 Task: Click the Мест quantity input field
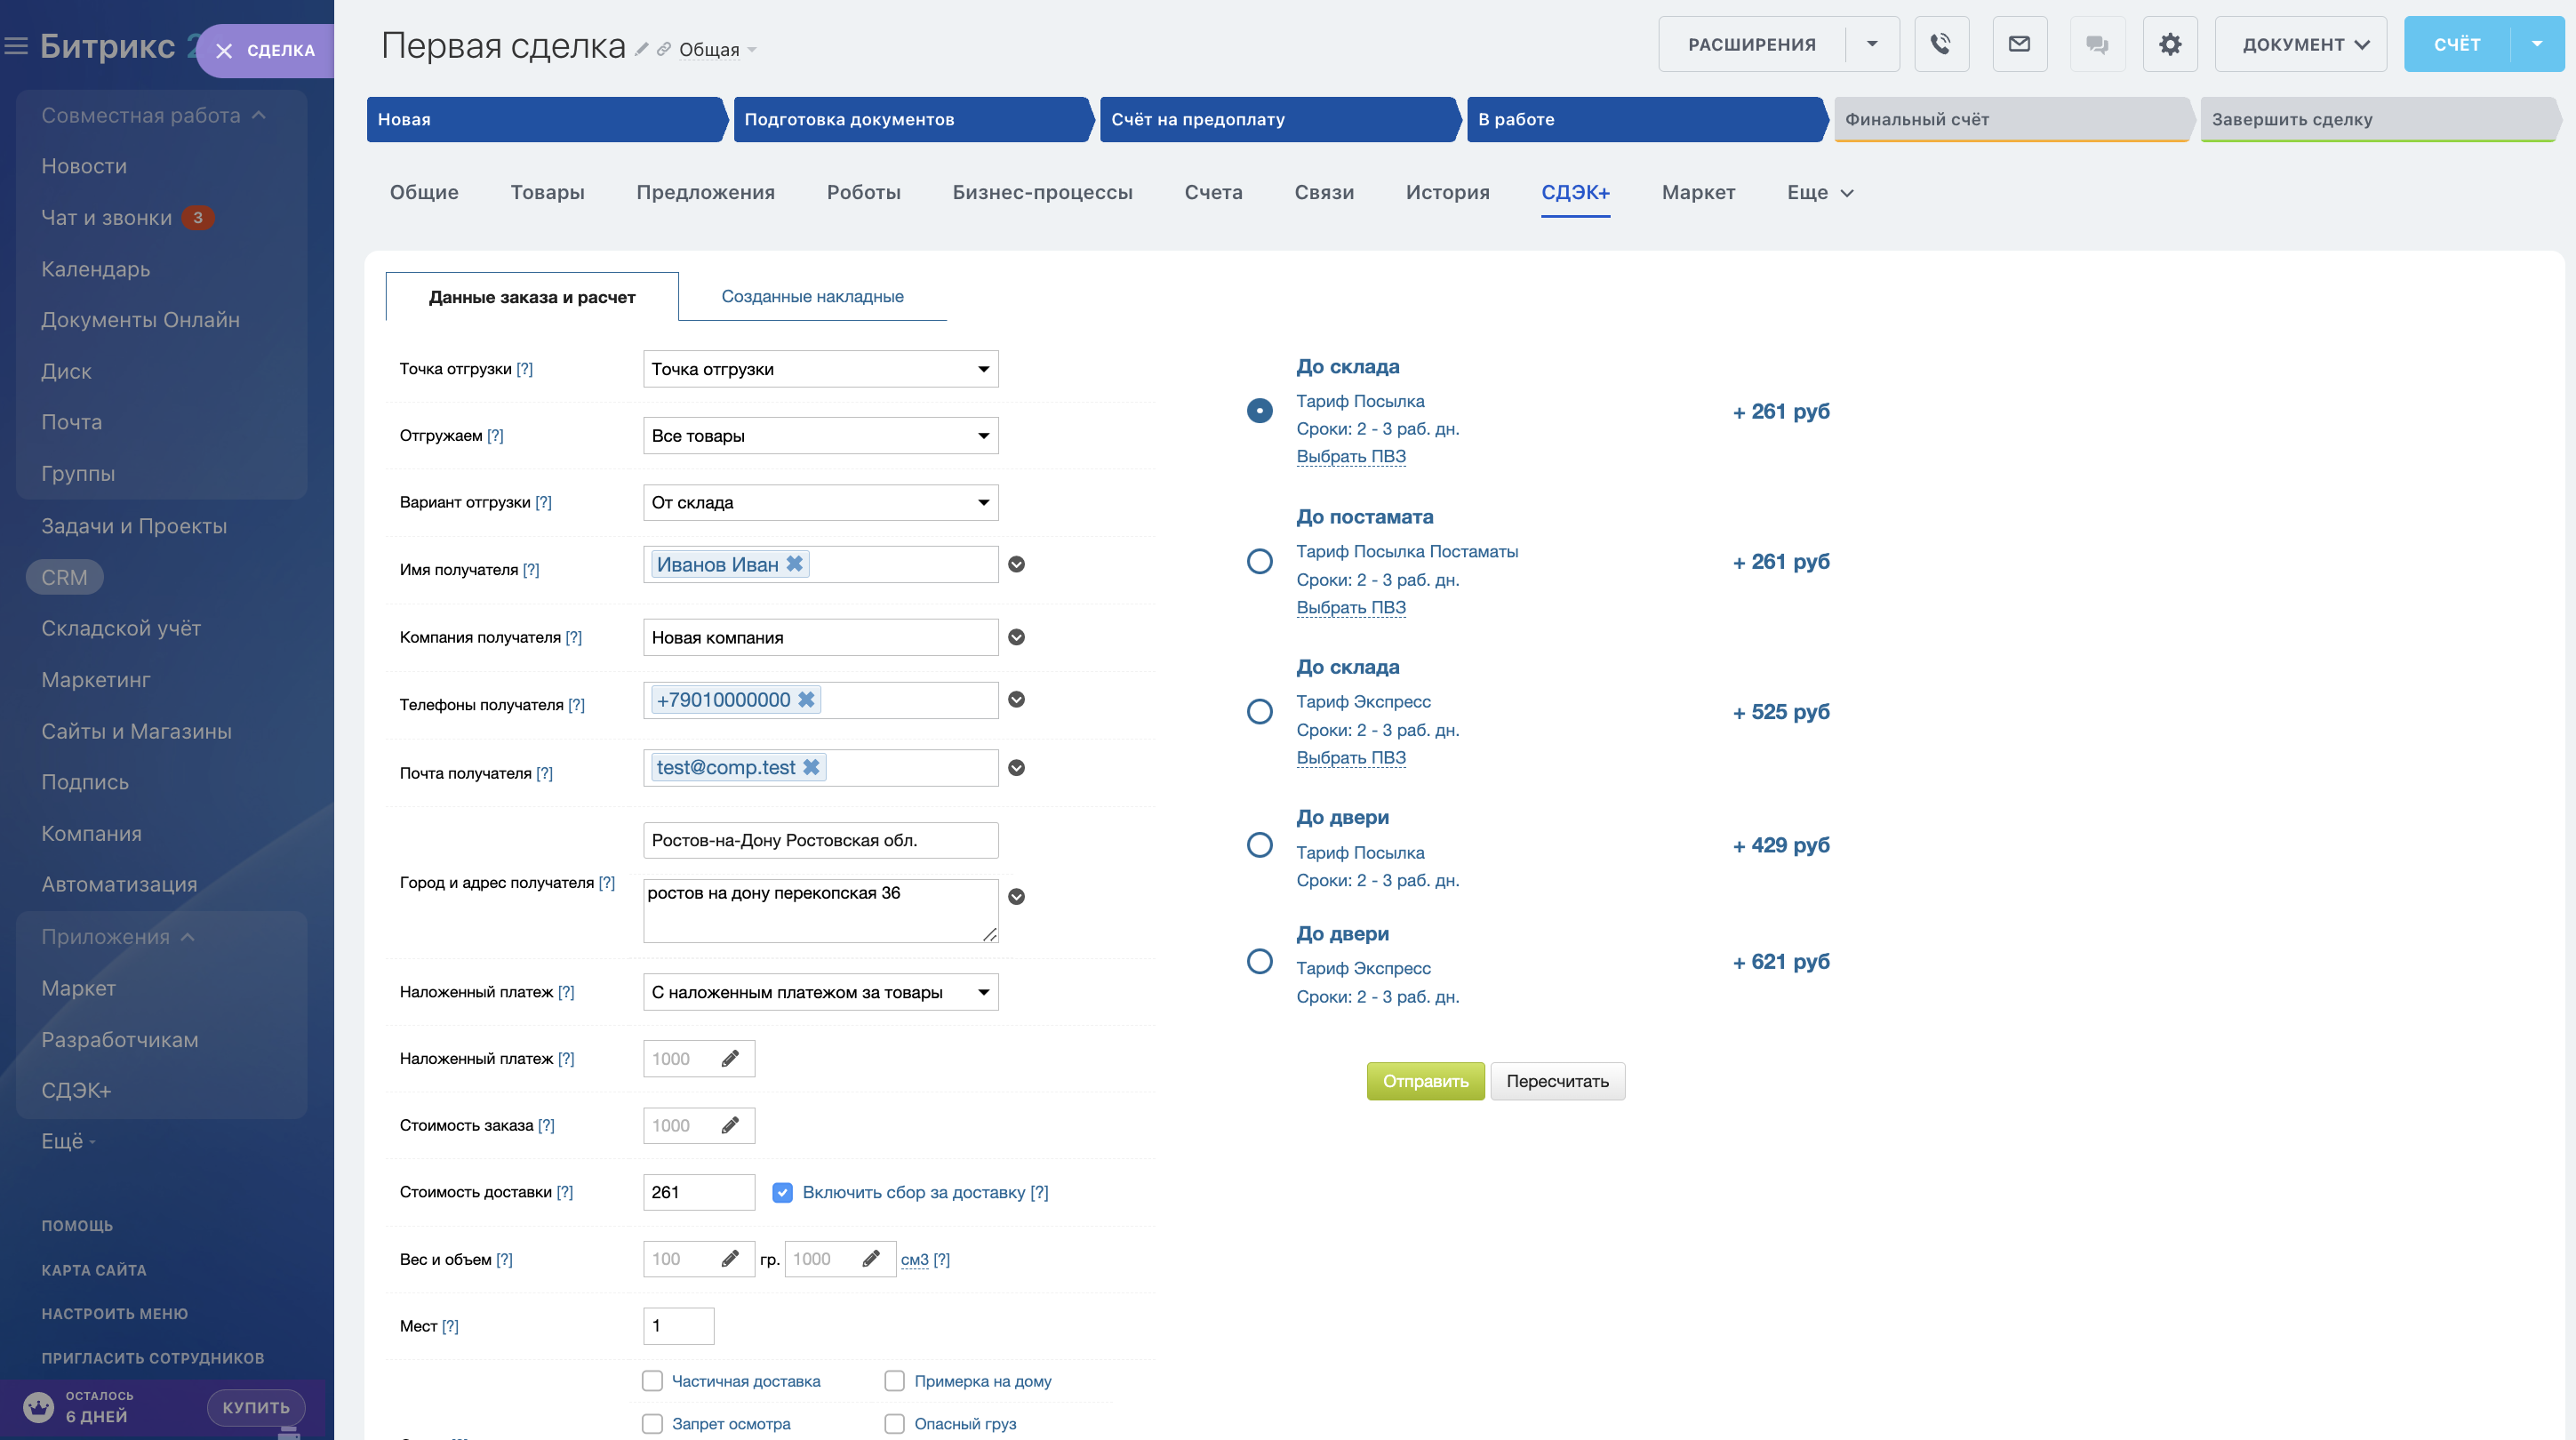(678, 1326)
